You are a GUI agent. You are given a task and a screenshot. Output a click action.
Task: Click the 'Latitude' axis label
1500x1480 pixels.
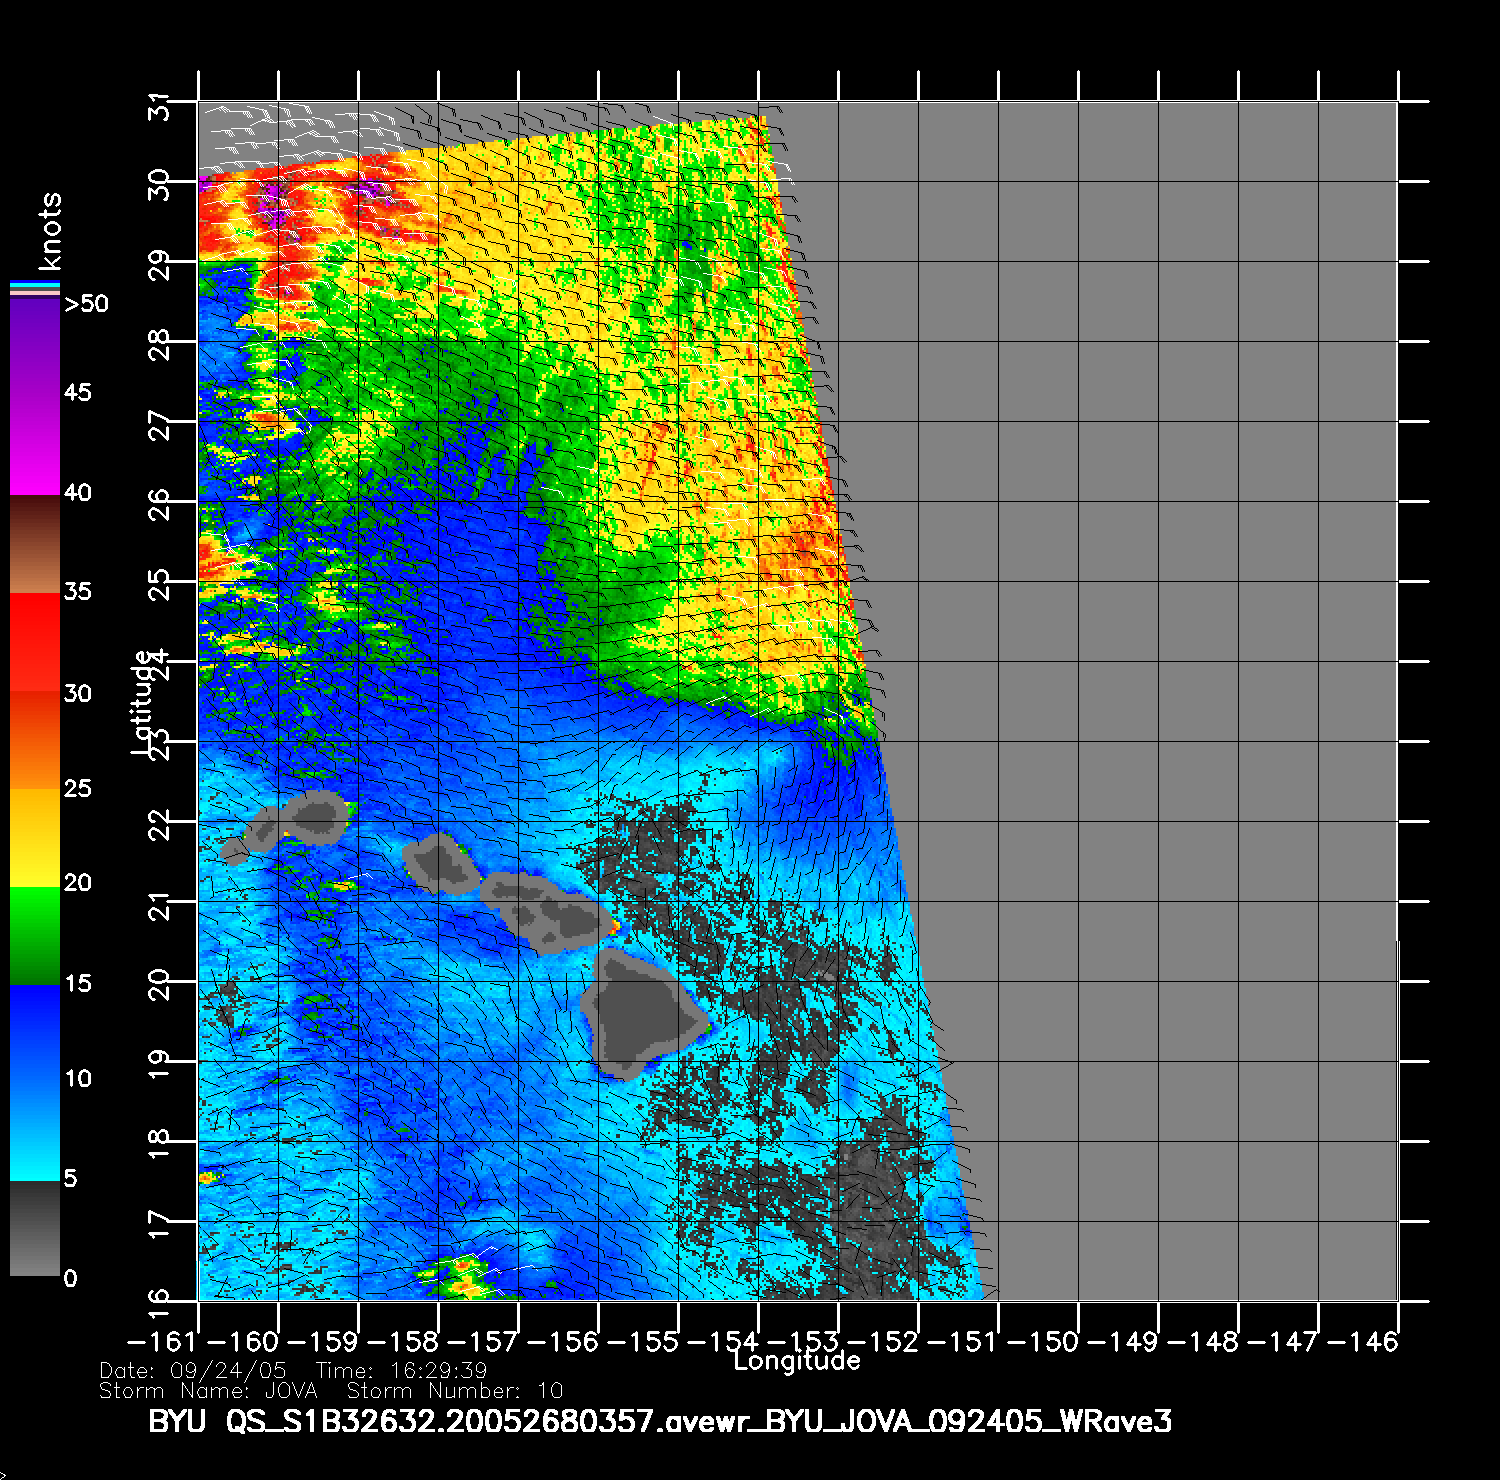(x=143, y=702)
